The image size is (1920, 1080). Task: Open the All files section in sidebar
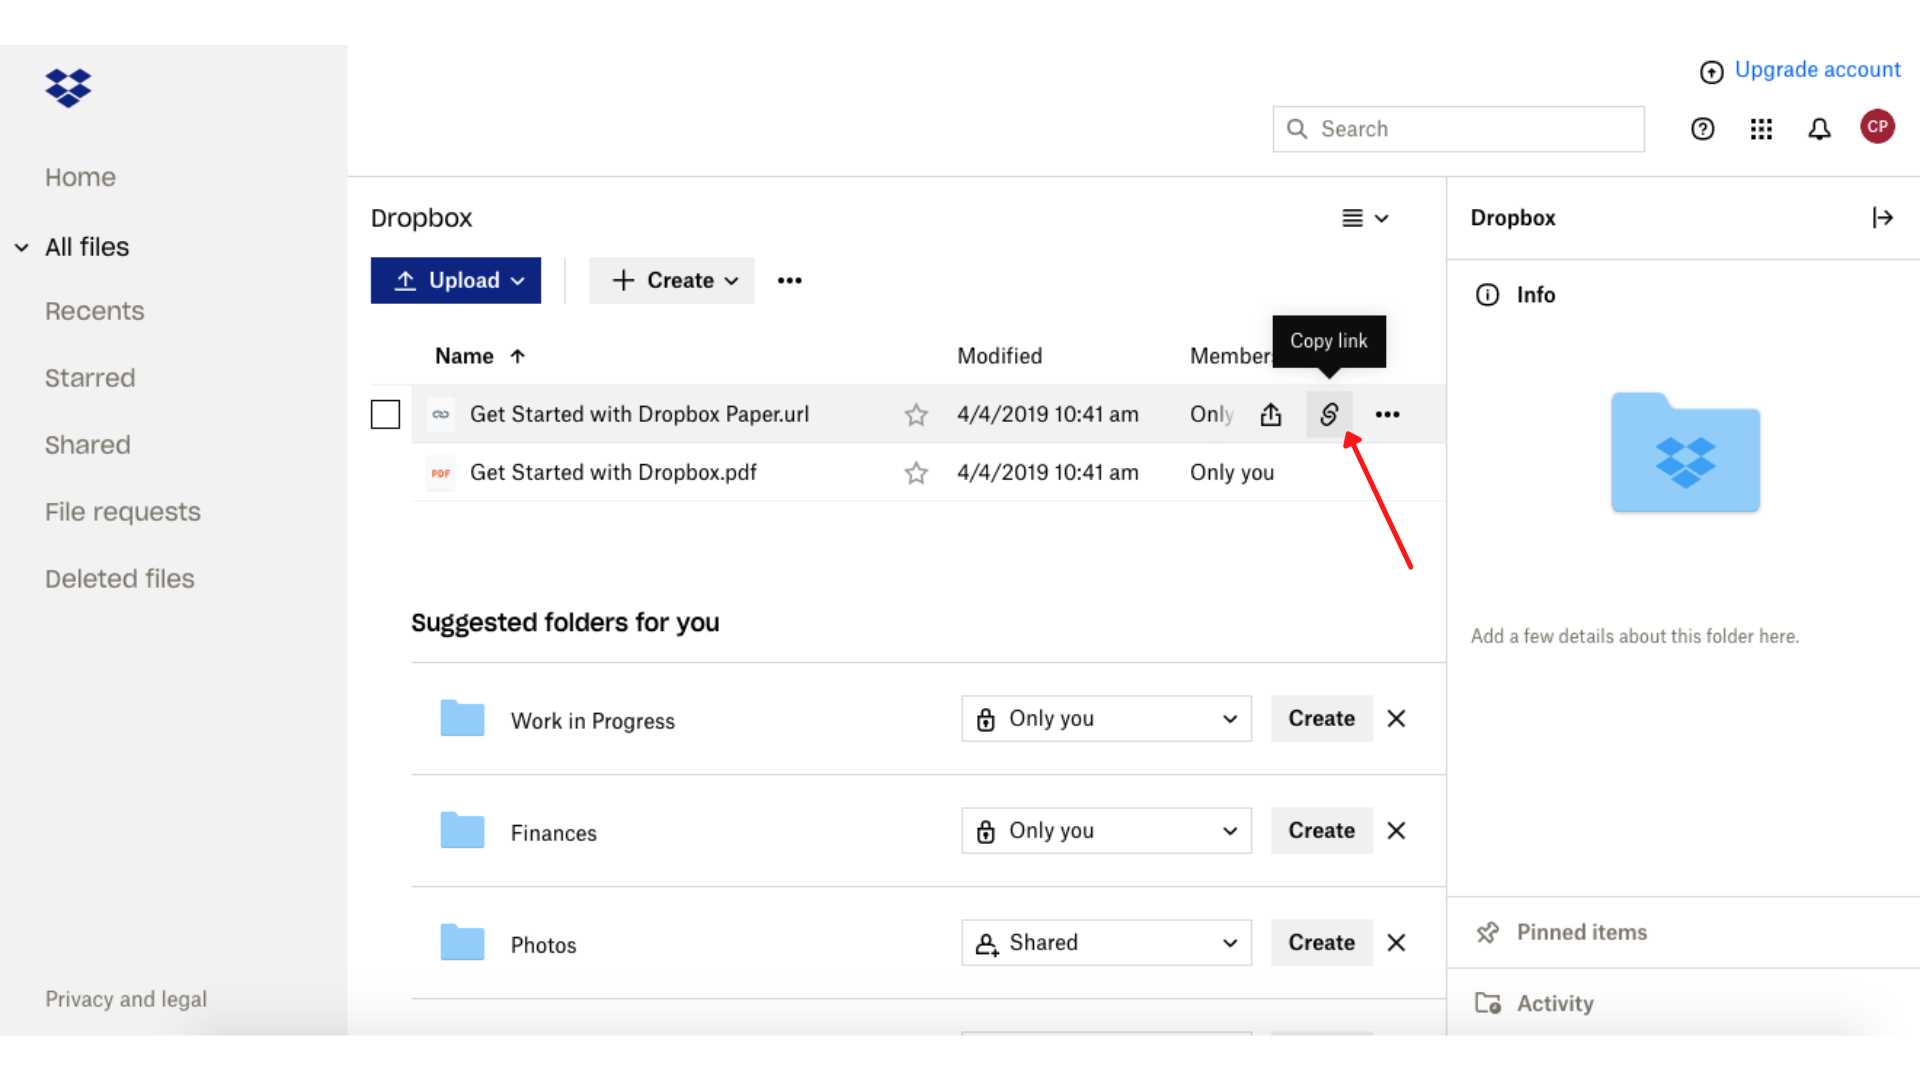tap(86, 245)
